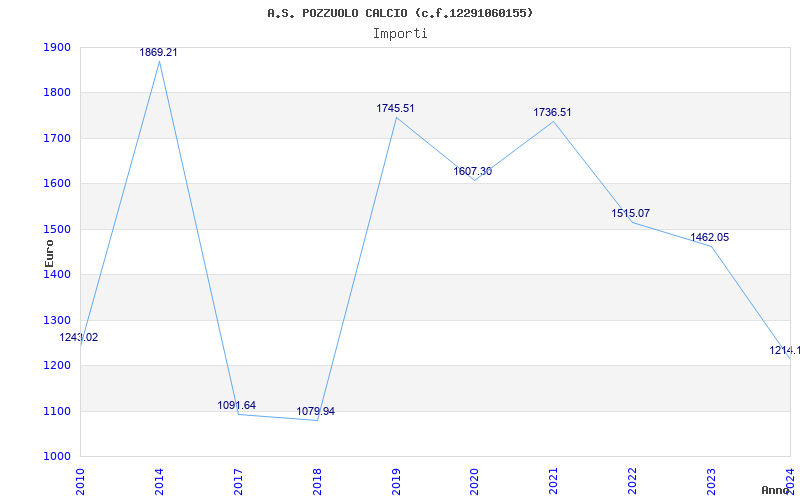
Task: Click the 1200 y-axis value
Action: pyautogui.click(x=57, y=366)
